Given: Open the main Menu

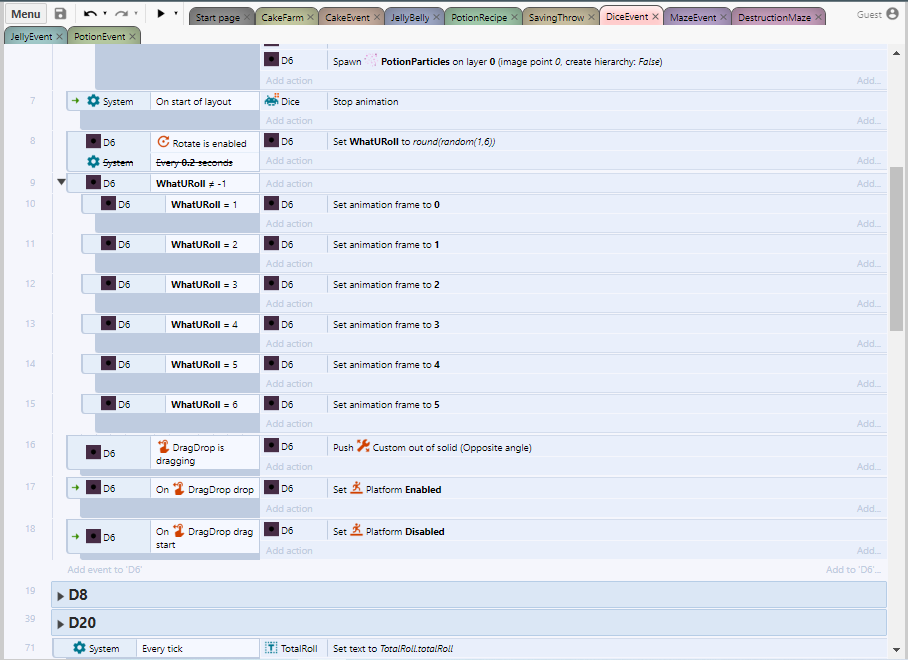Looking at the screenshot, I should (x=26, y=14).
